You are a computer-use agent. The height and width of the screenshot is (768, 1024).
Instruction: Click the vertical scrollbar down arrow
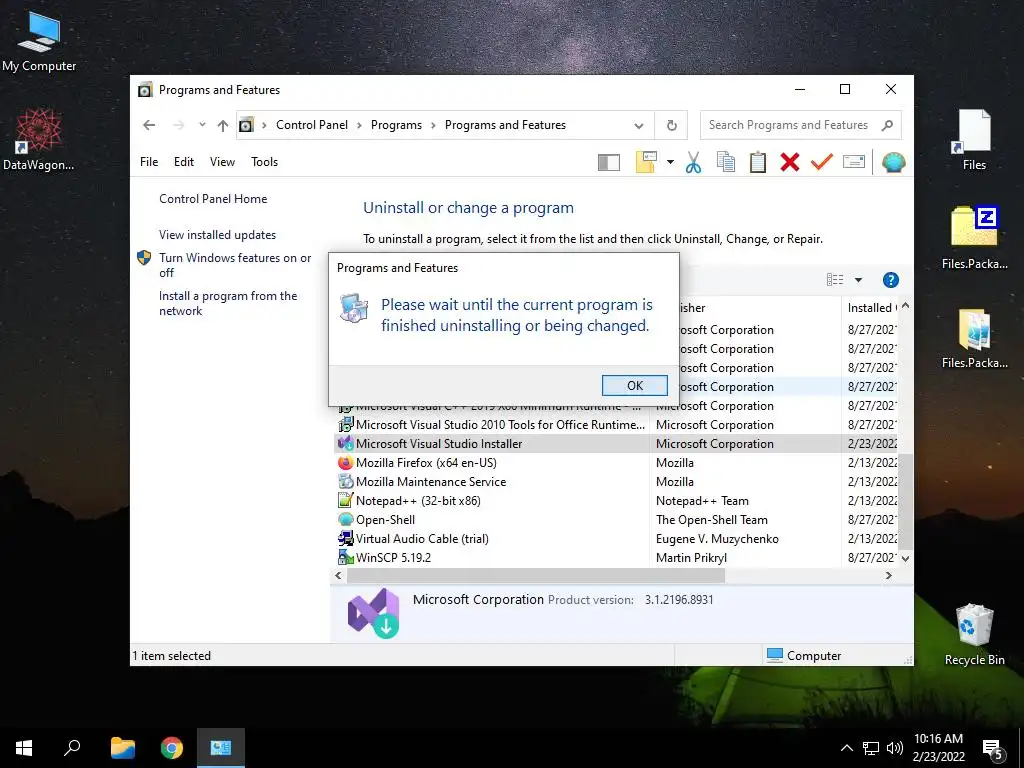pyautogui.click(x=905, y=558)
